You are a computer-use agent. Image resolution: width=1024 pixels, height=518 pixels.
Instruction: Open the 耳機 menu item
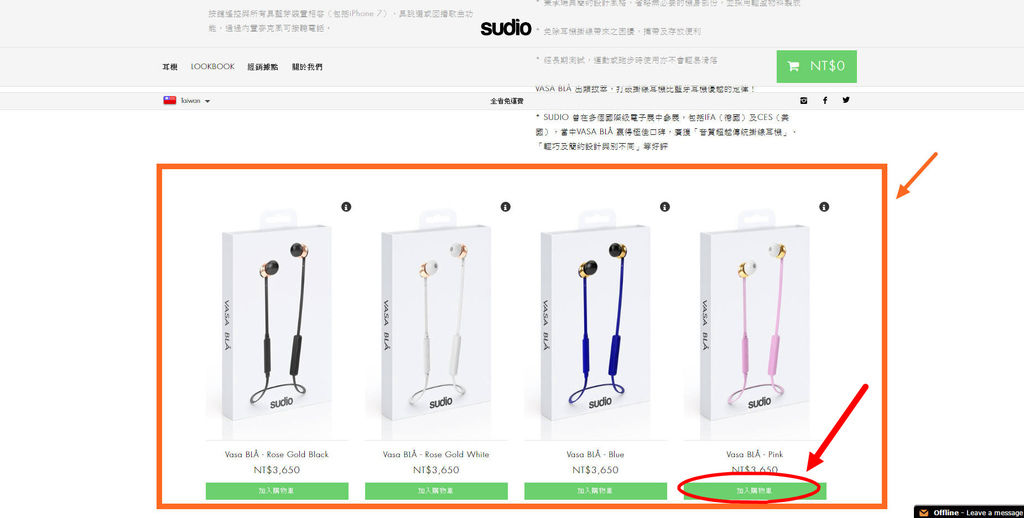170,67
